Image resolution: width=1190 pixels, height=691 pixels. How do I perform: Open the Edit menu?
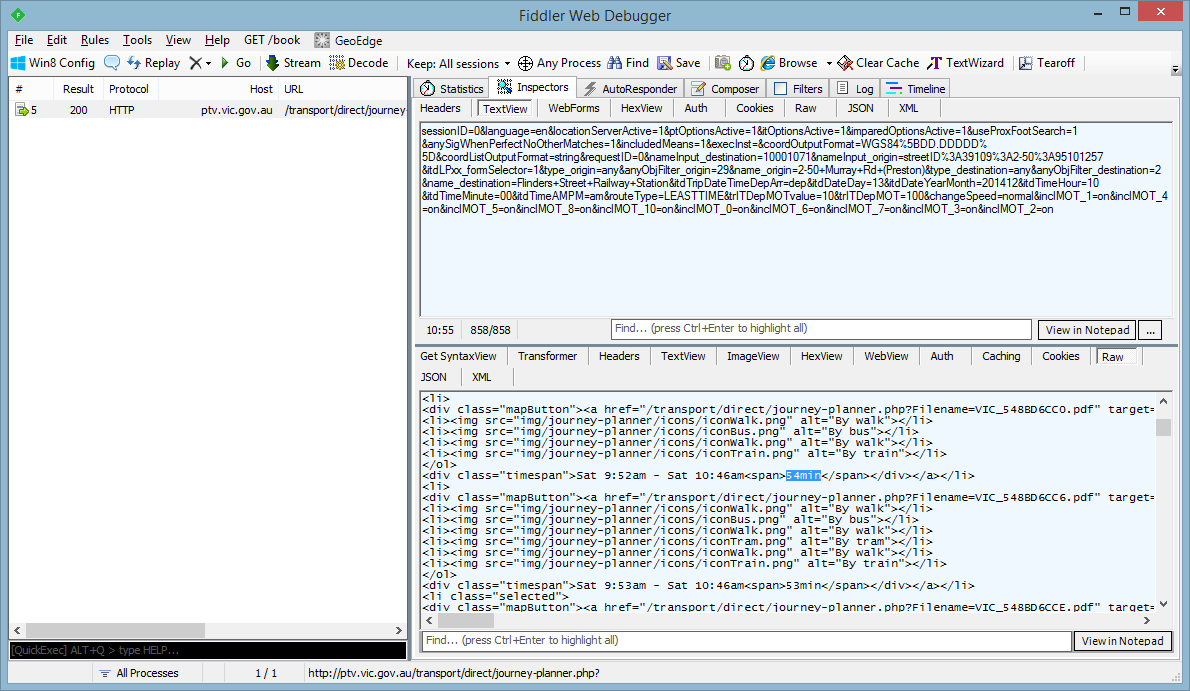(x=56, y=40)
